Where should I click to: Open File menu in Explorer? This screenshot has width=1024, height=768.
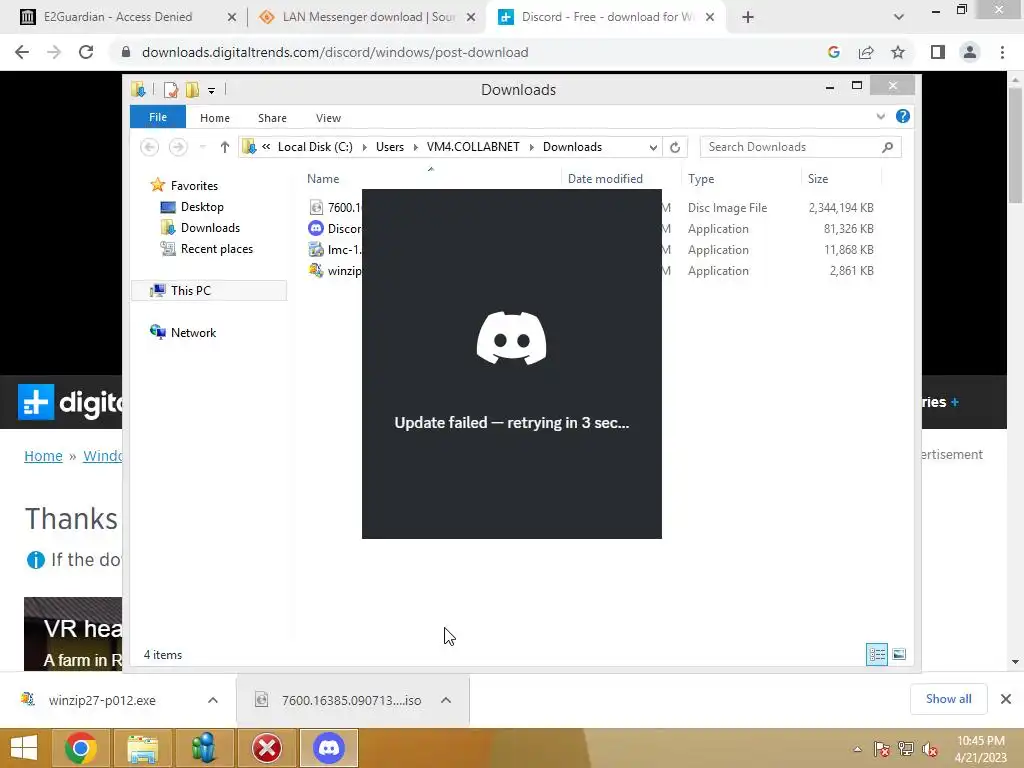point(158,117)
